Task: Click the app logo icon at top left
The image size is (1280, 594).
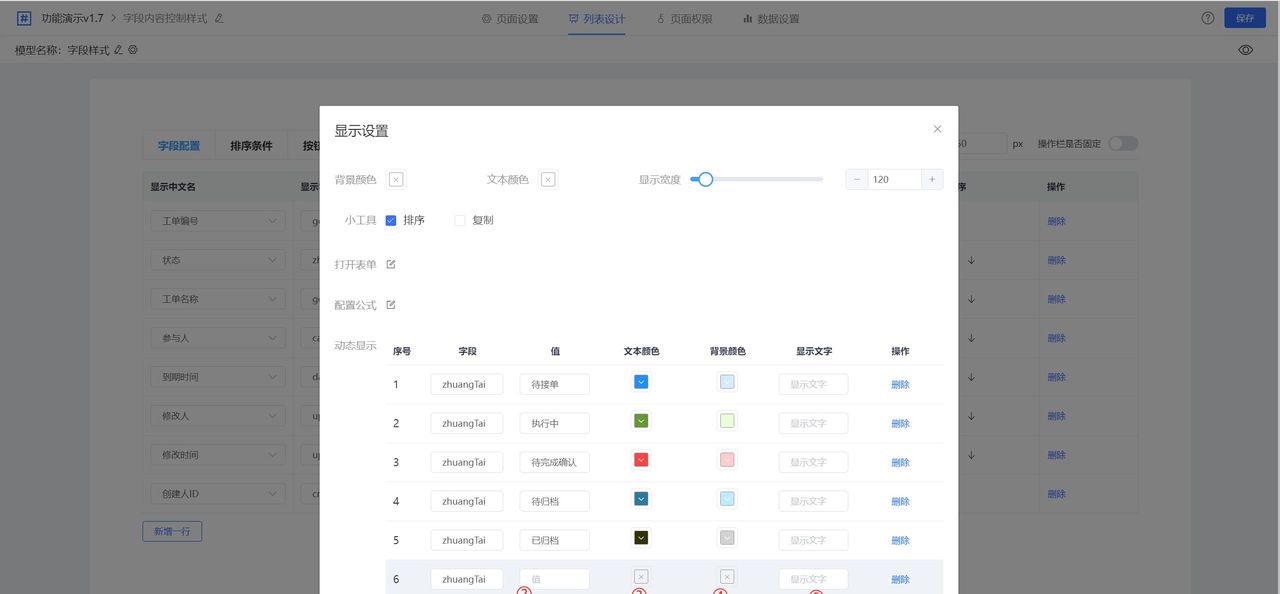Action: [22, 17]
